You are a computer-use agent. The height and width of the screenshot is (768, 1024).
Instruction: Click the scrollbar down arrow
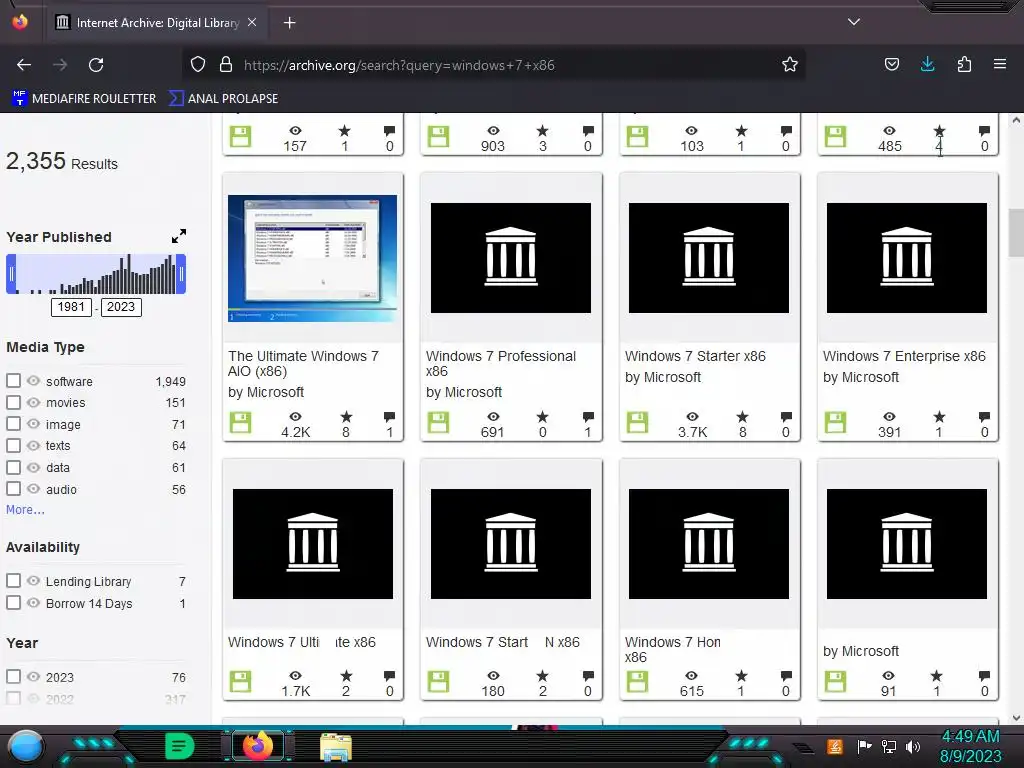coord(1016,718)
